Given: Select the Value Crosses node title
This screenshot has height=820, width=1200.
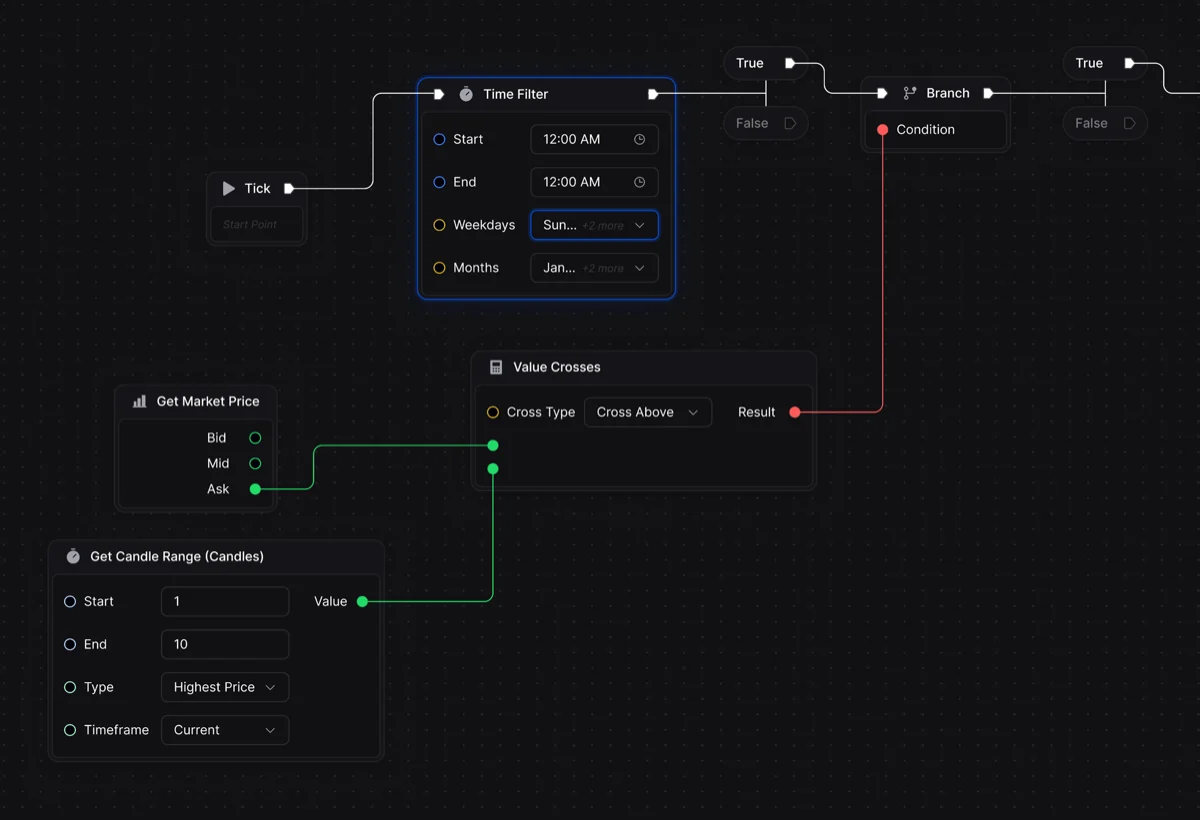Looking at the screenshot, I should pos(557,367).
